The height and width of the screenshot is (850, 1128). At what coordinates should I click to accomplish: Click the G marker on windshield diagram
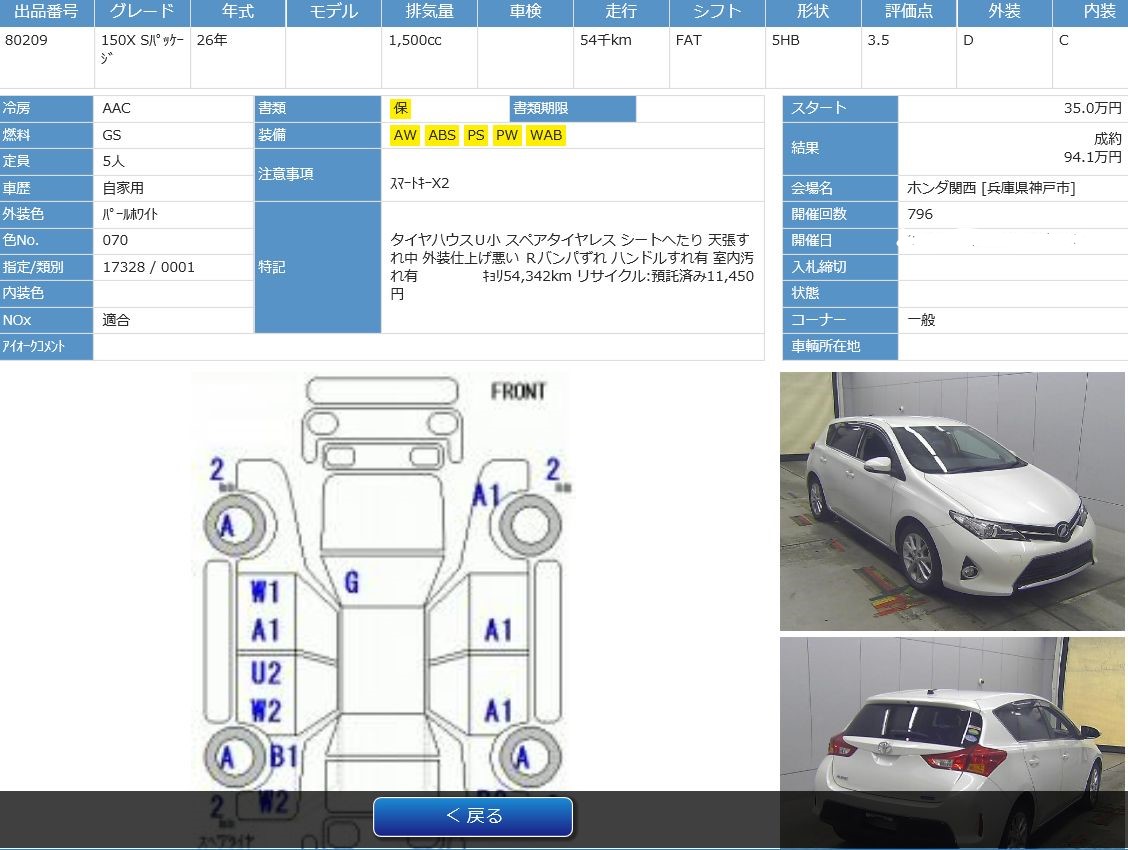[351, 582]
